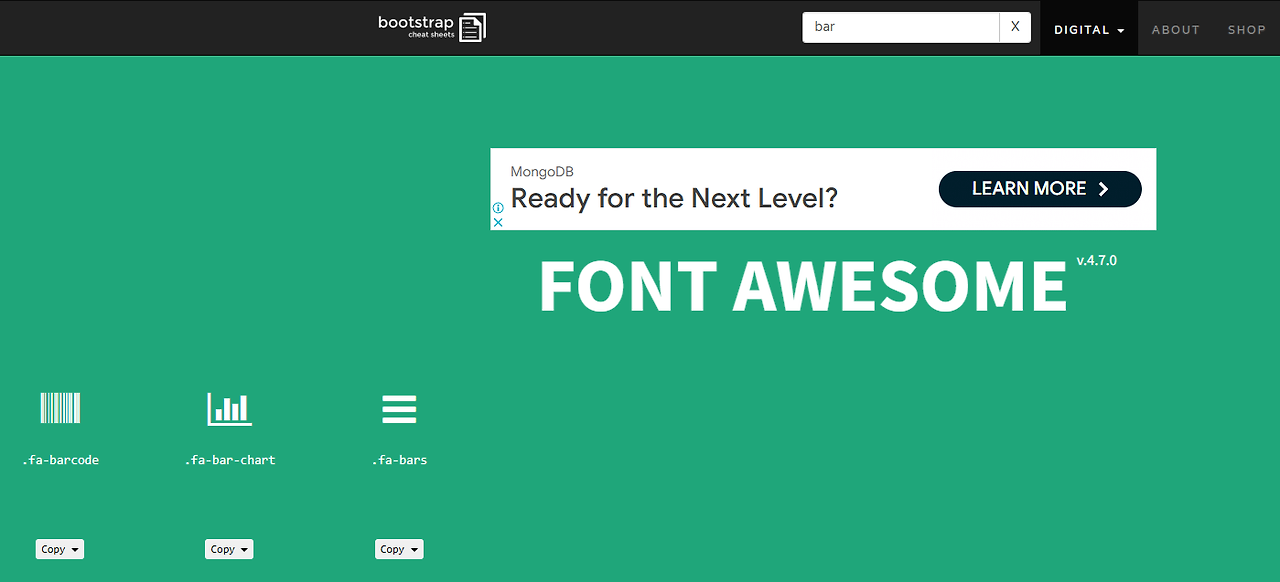Open the Copy dropdown under fa-barcode
This screenshot has height=582, width=1280.
coord(59,548)
